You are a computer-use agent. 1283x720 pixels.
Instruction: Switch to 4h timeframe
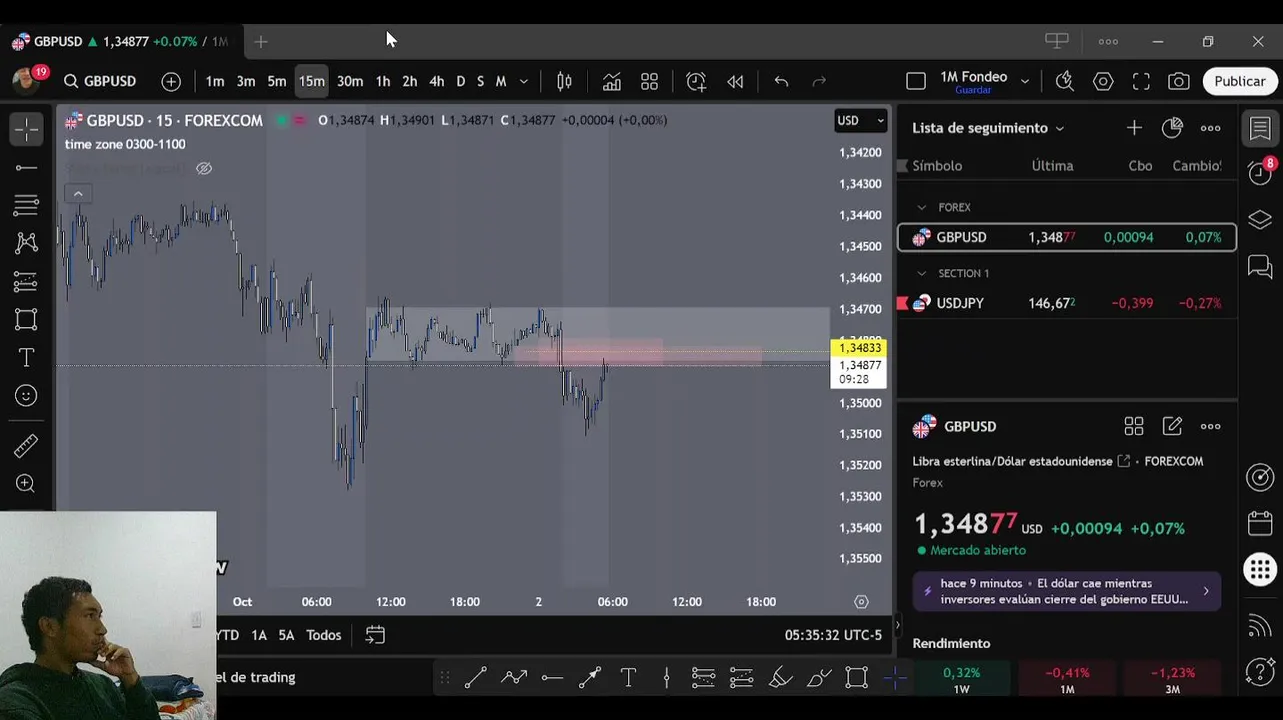(x=437, y=81)
